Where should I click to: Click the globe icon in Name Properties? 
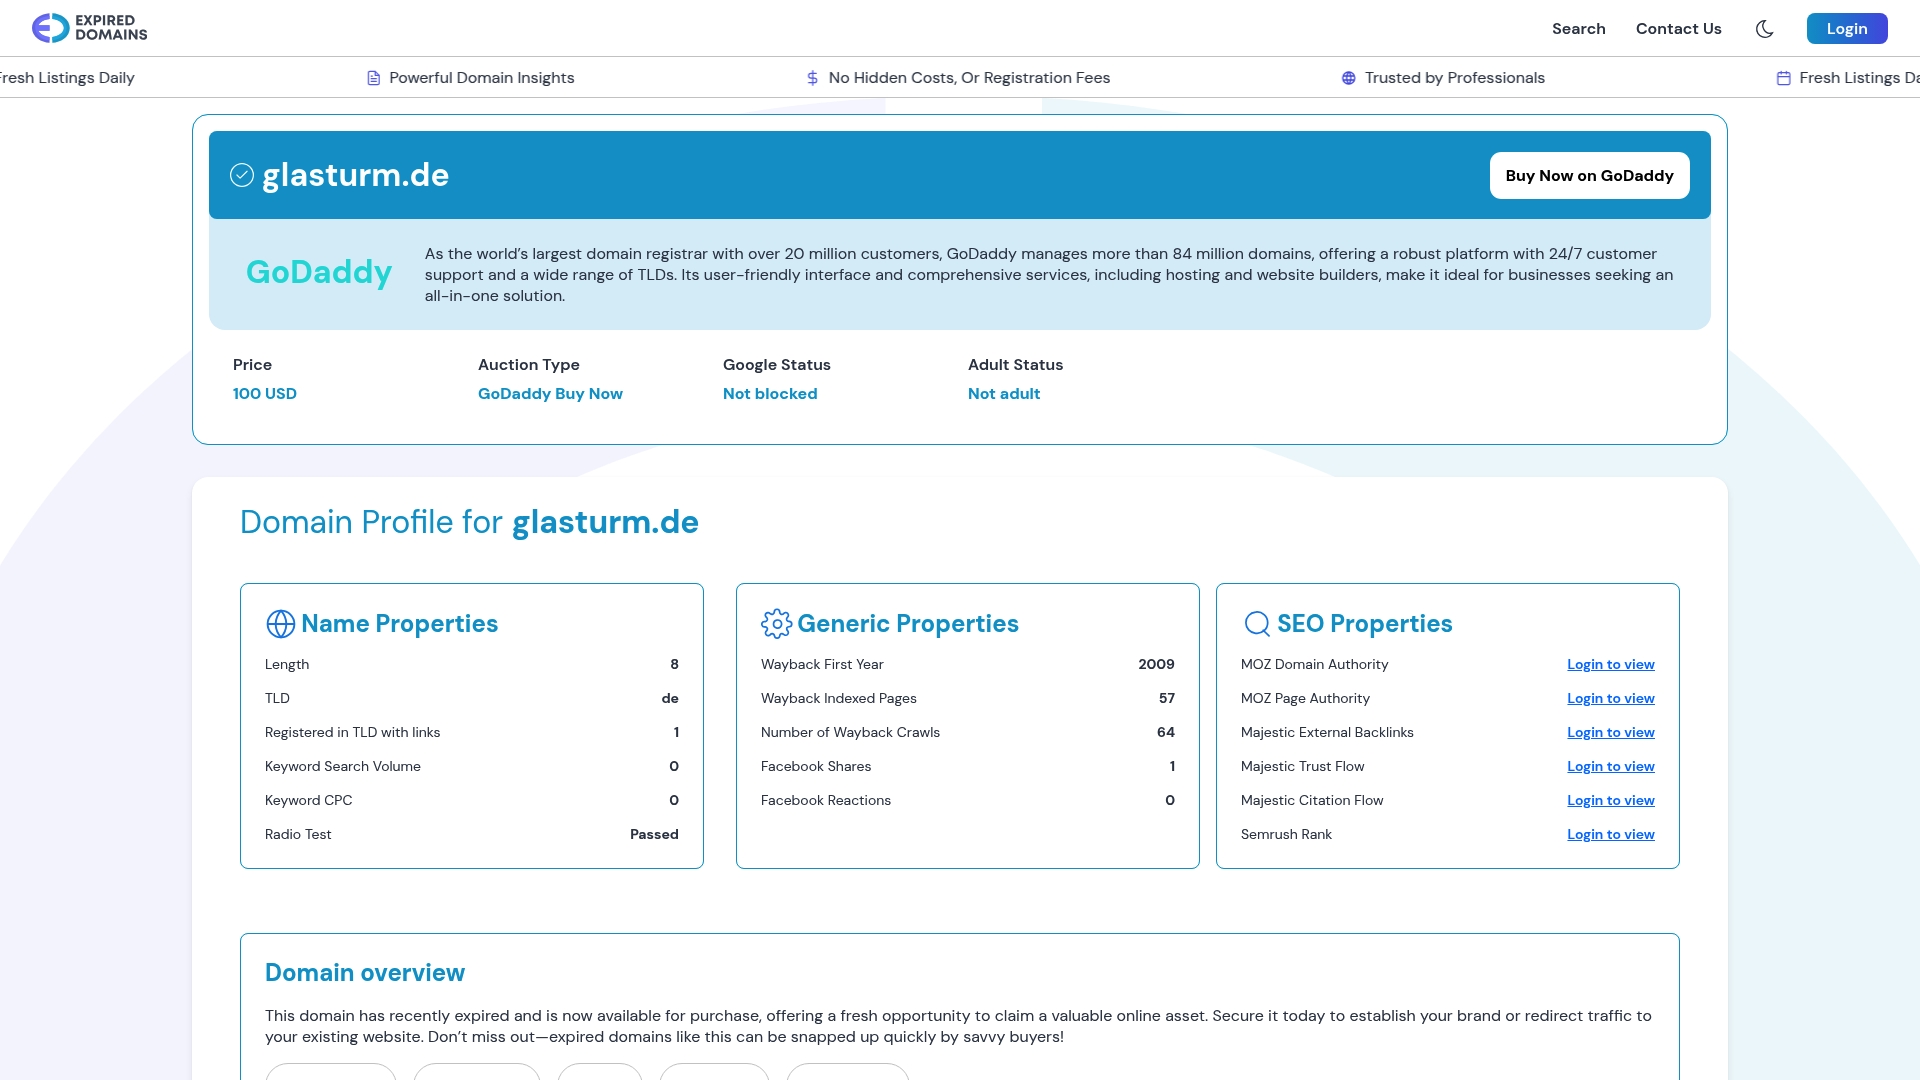(x=281, y=624)
